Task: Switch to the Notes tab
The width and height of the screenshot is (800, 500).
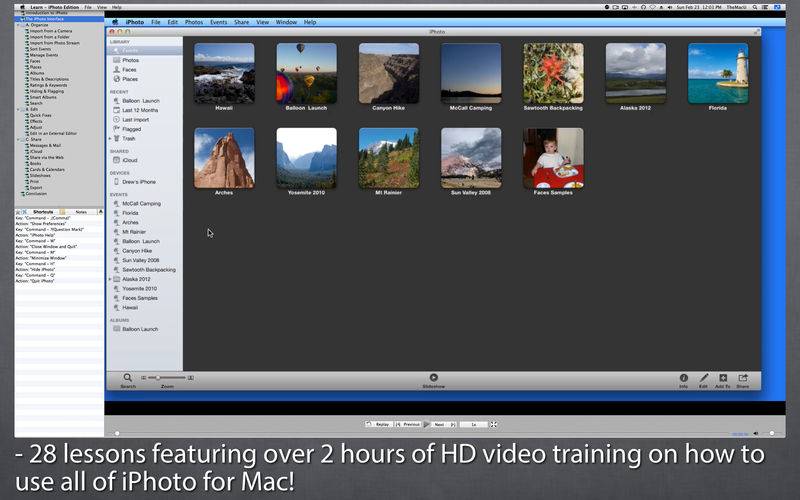Action: pos(81,211)
